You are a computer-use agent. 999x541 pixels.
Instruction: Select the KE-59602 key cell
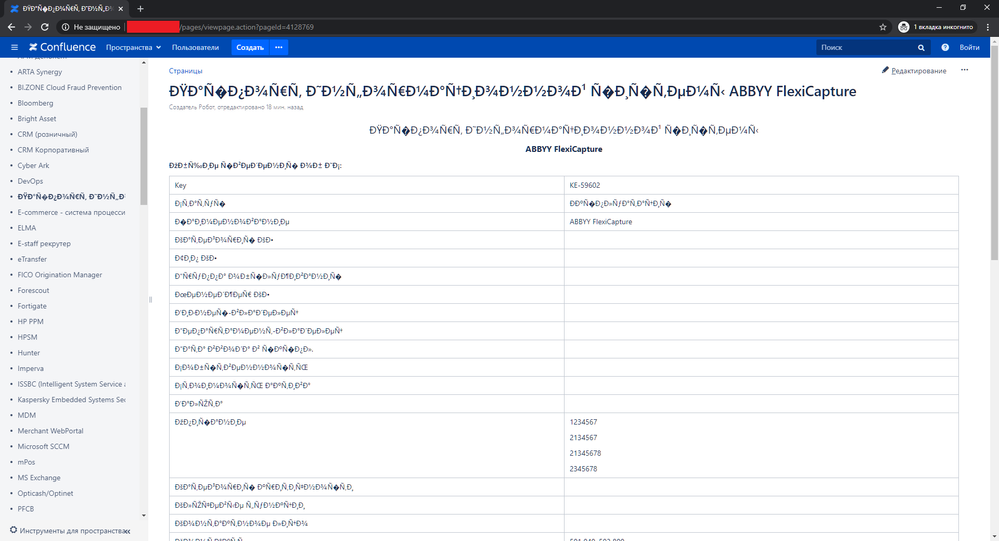pyautogui.click(x=761, y=185)
